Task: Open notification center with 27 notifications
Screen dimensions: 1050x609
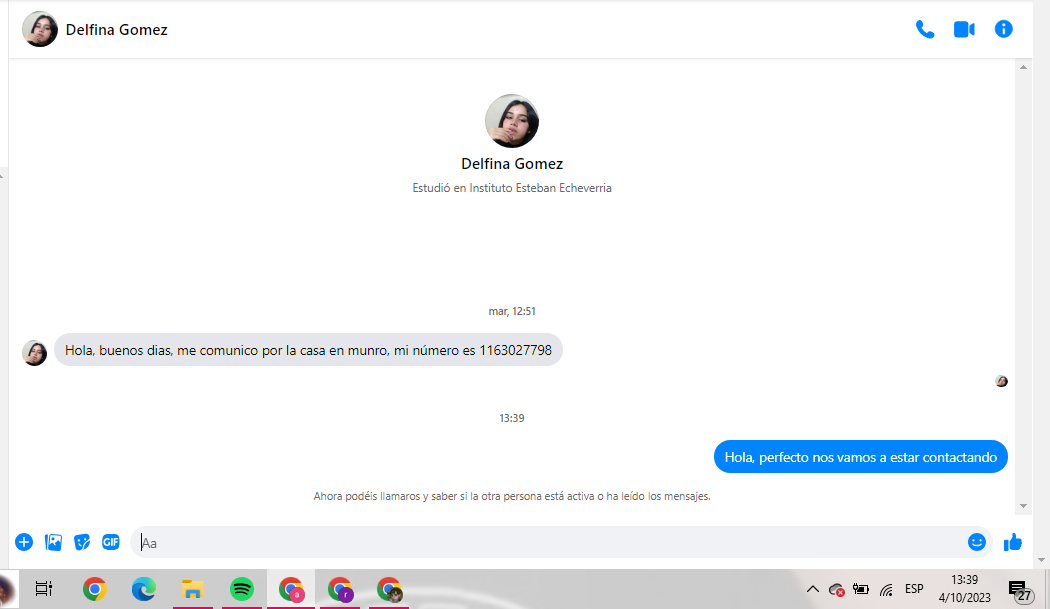Action: pos(1021,590)
